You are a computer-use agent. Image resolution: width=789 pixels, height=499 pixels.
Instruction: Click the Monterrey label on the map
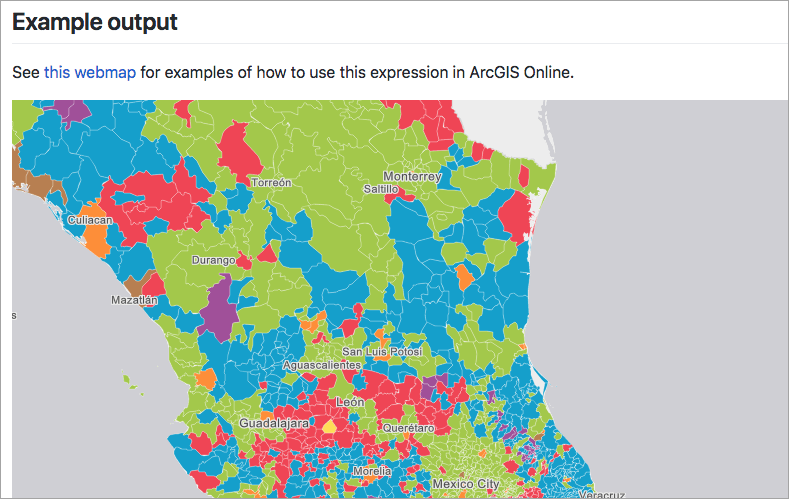[412, 177]
